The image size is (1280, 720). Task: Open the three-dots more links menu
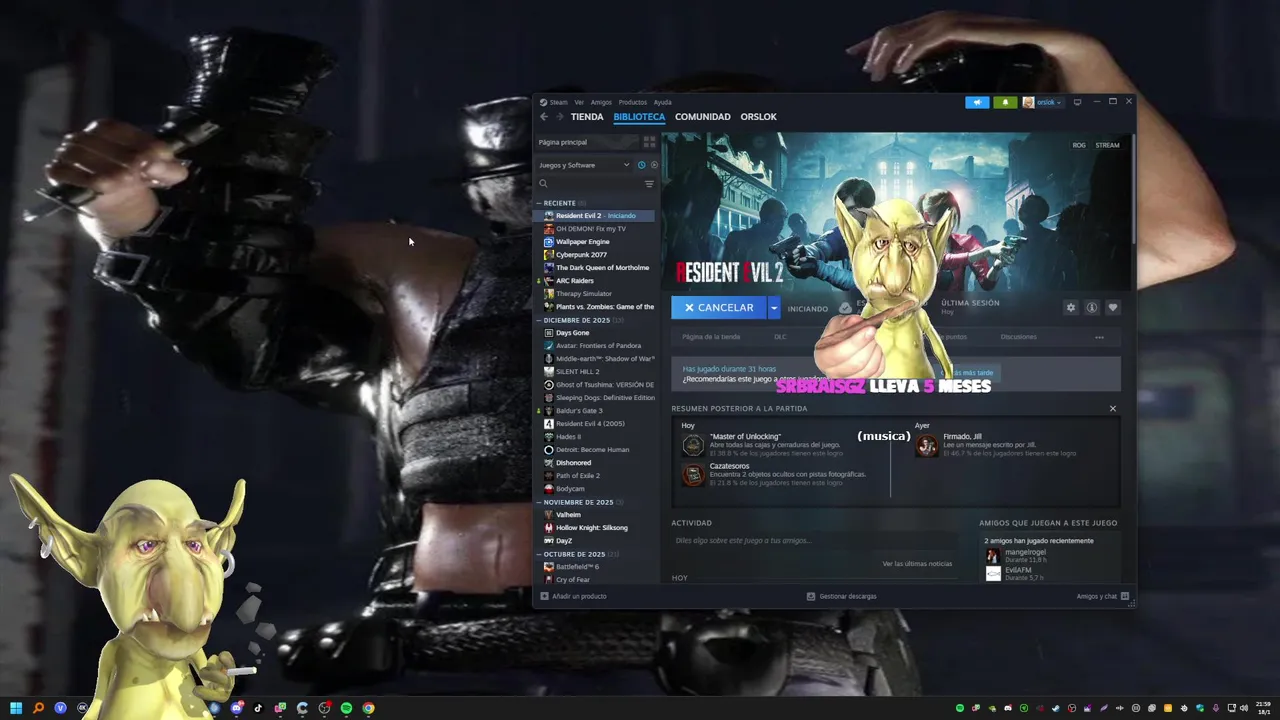1099,337
